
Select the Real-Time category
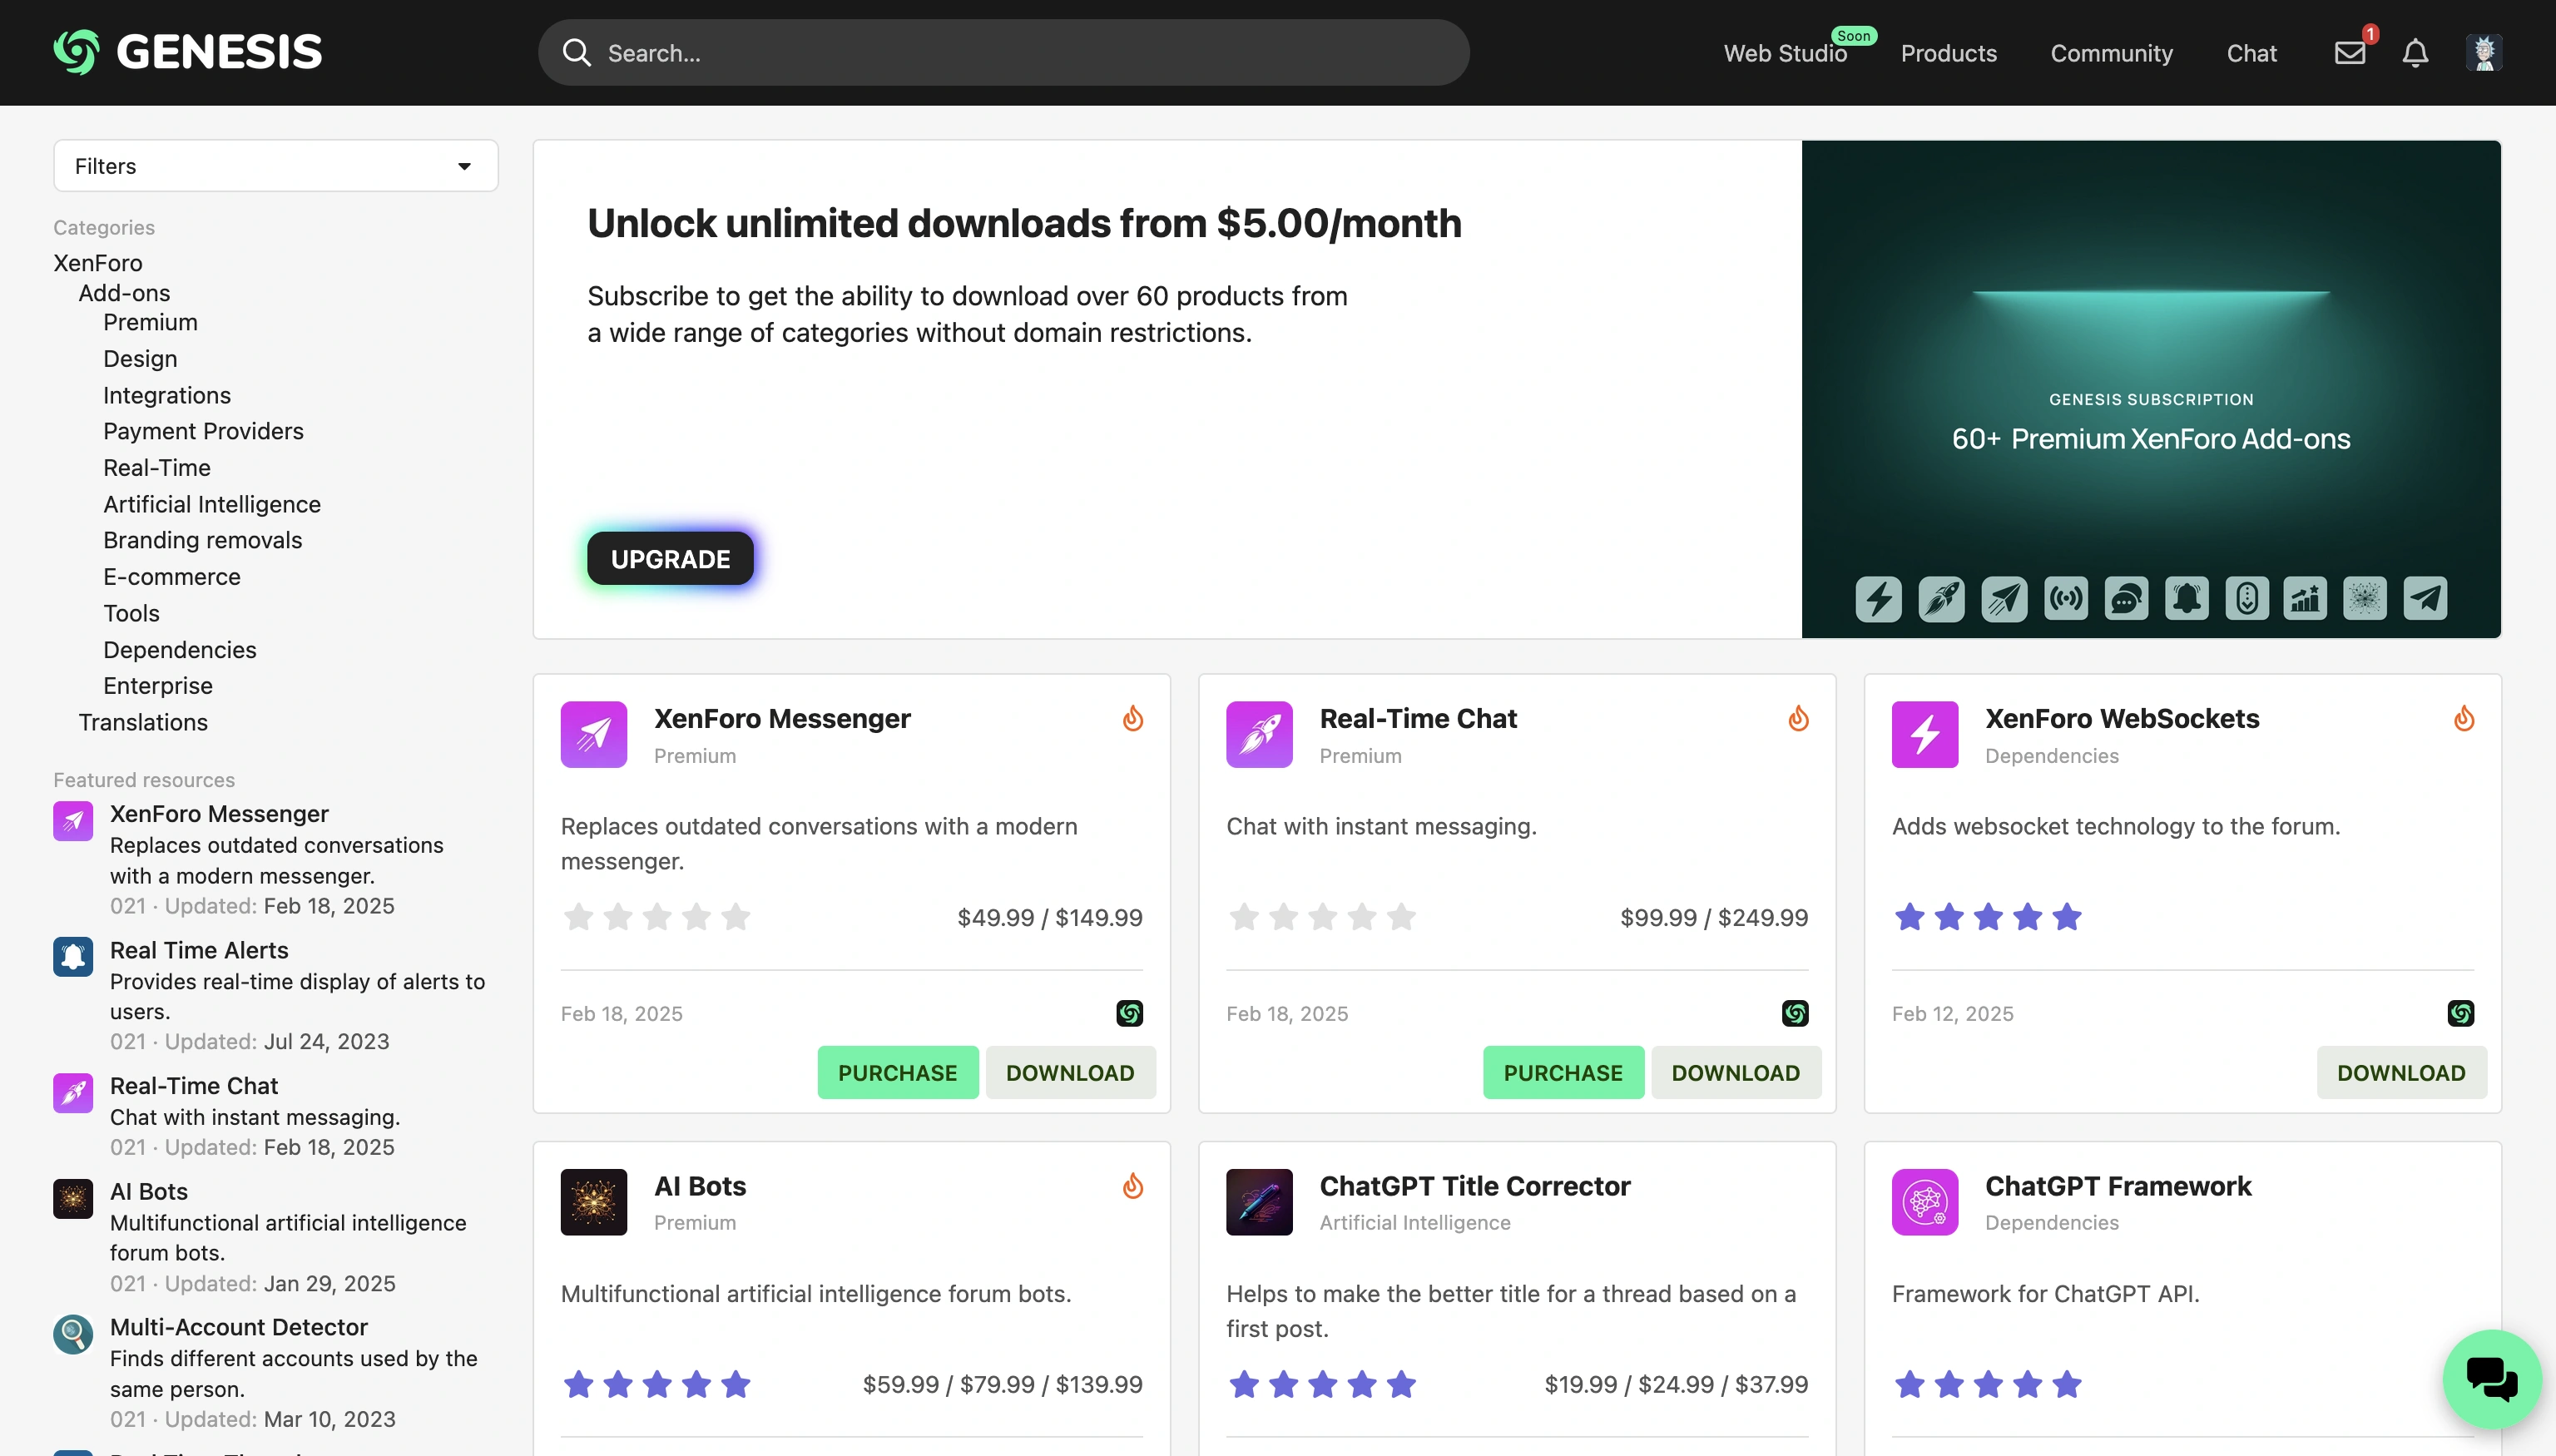(157, 467)
